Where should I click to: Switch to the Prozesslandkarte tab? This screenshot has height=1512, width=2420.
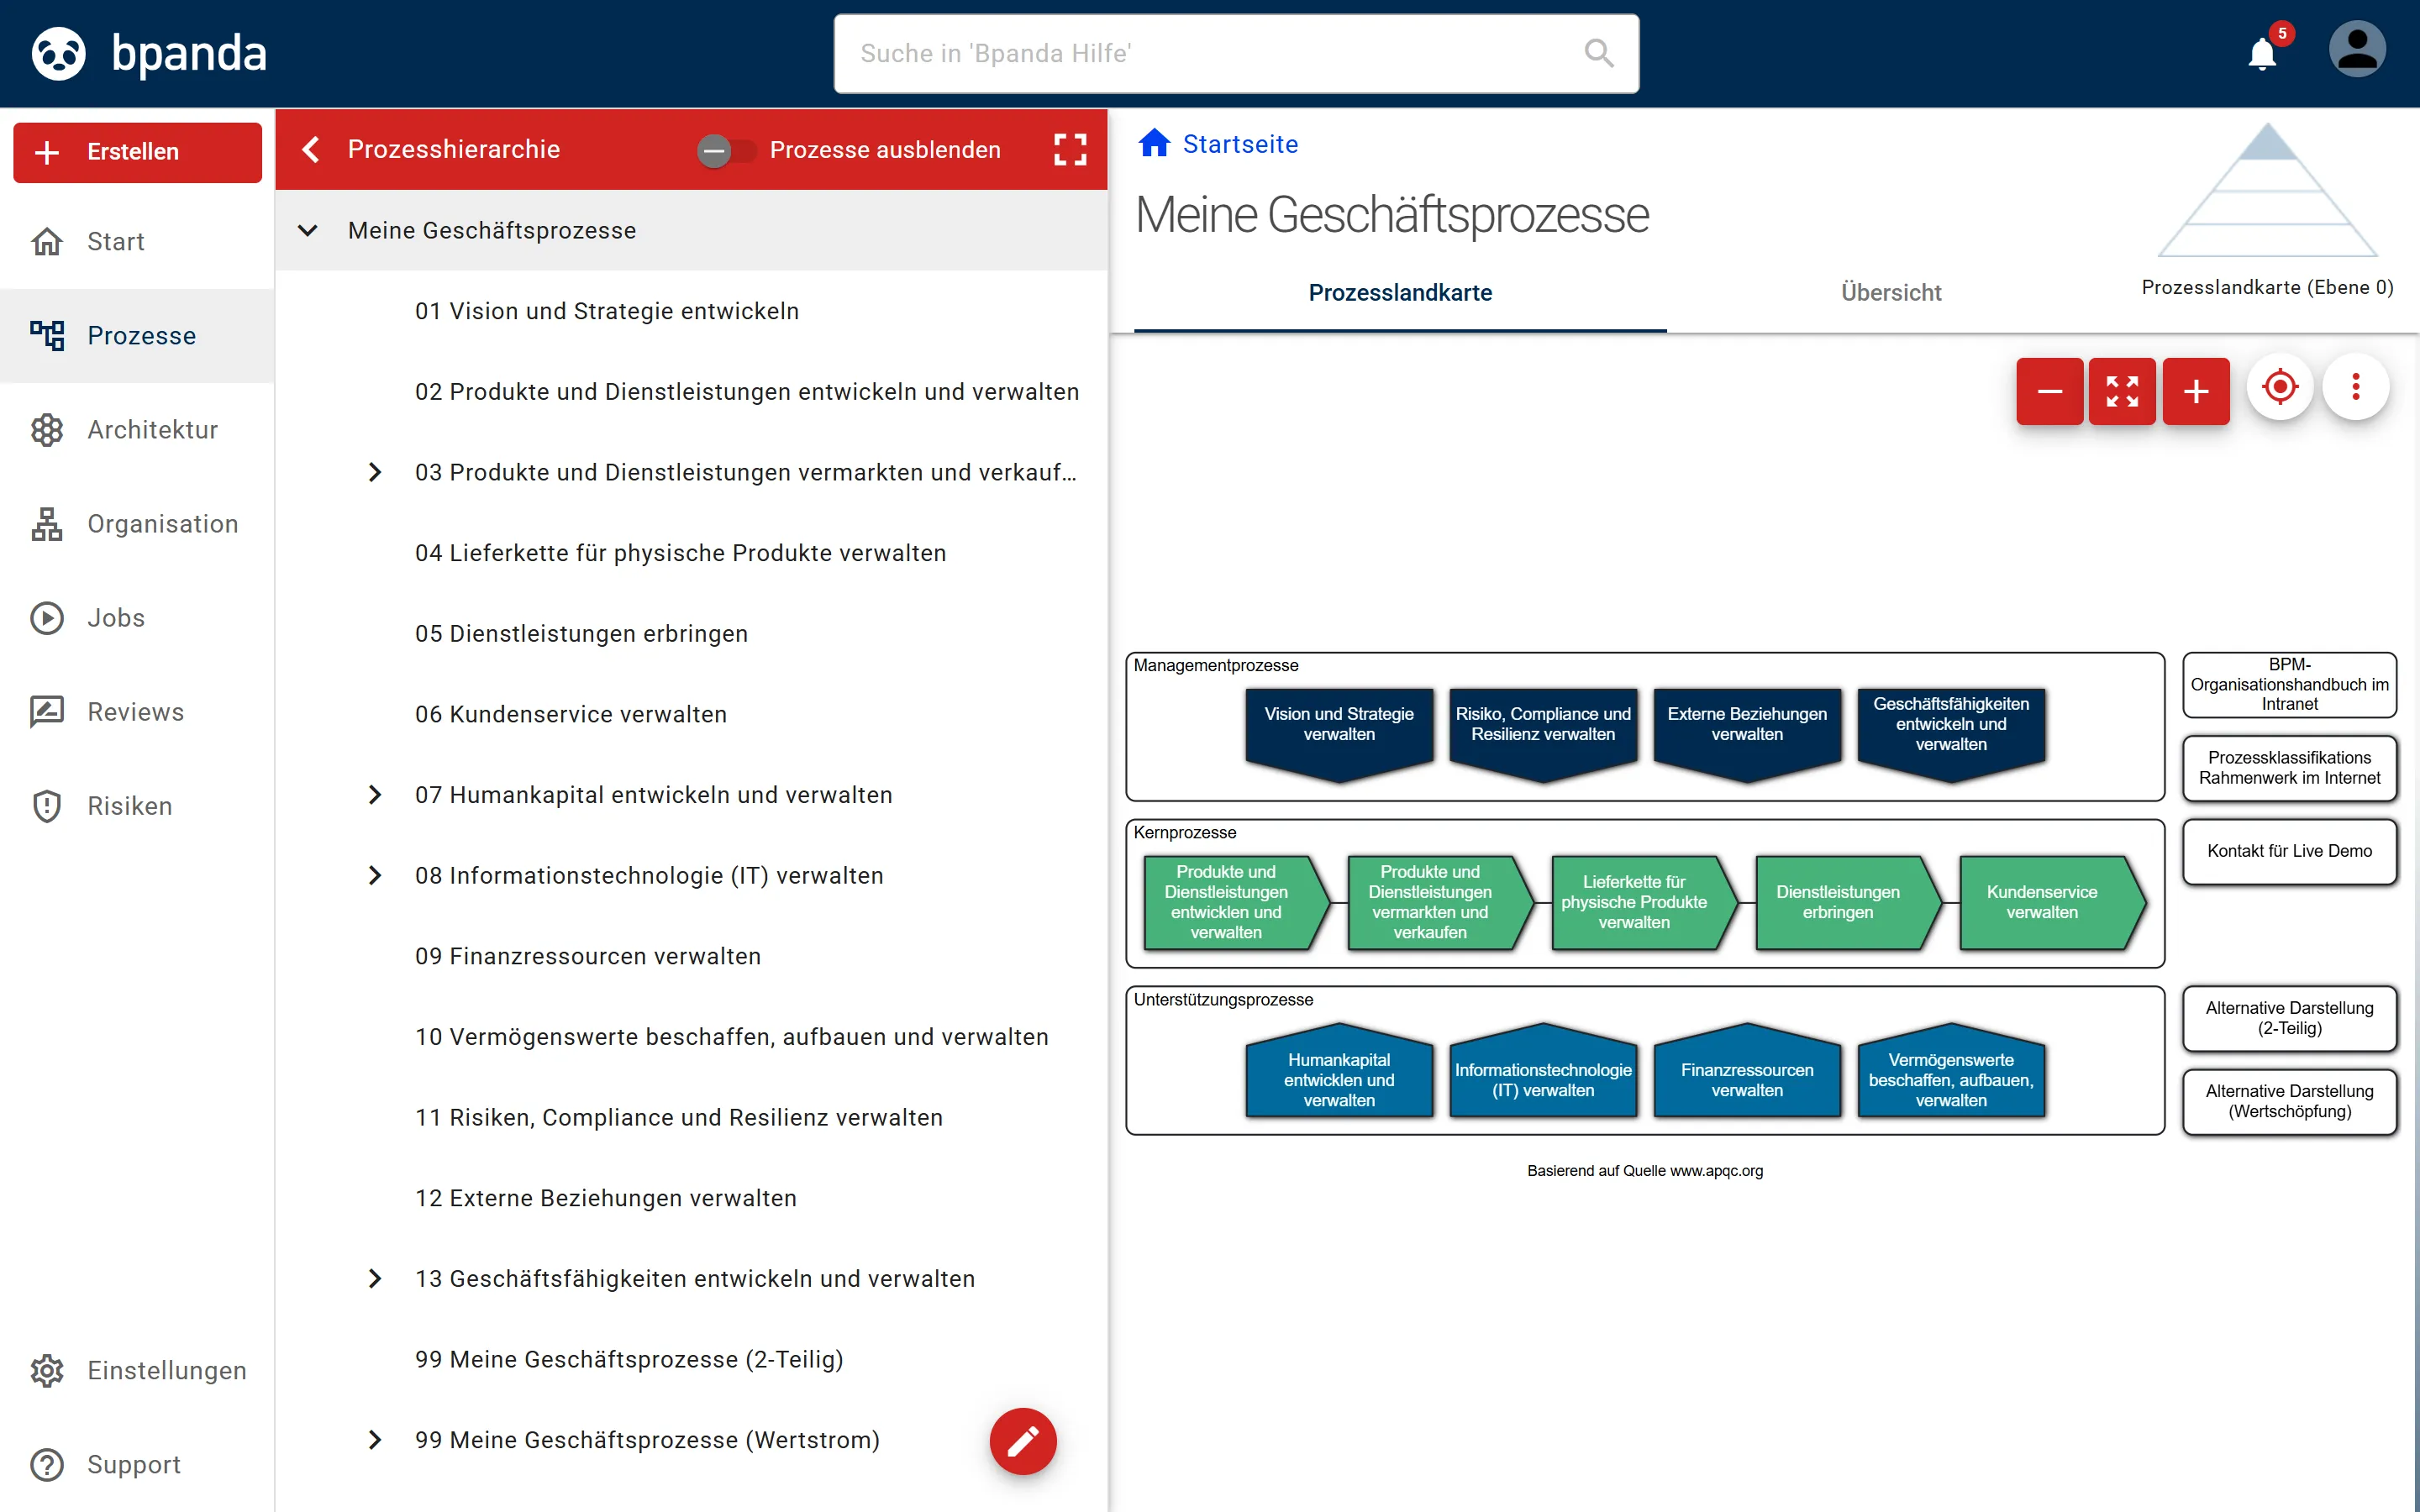[1400, 293]
